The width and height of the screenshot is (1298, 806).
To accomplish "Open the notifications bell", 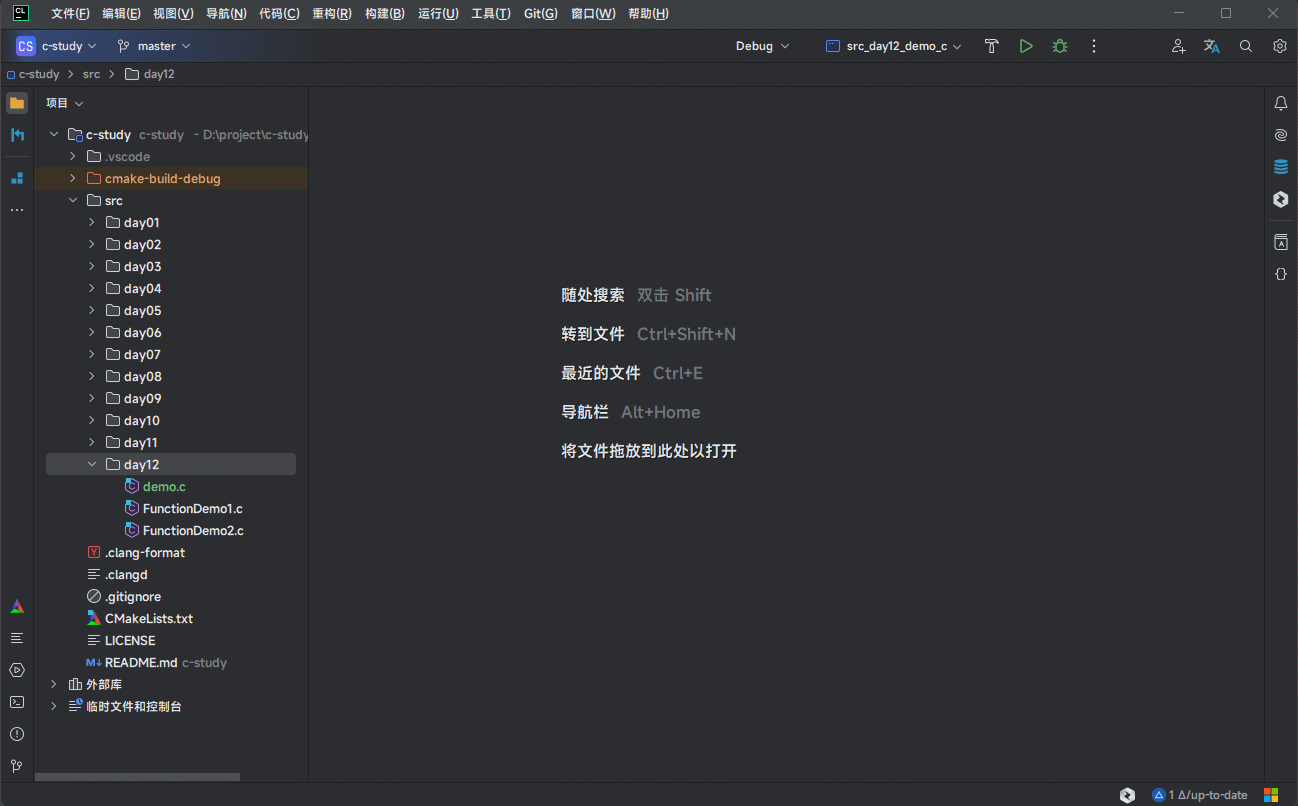I will 1280,103.
